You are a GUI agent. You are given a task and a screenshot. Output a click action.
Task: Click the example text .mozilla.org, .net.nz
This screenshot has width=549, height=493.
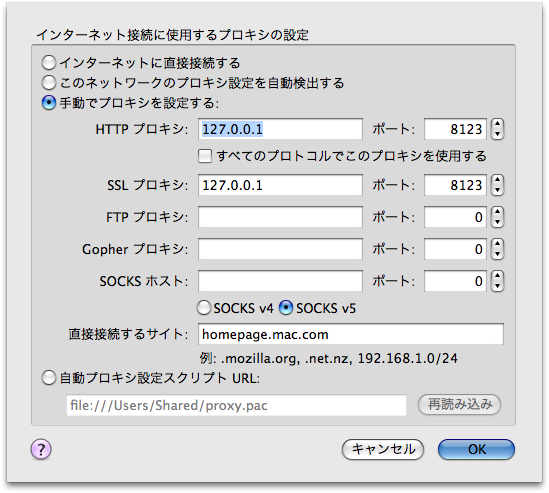(x=285, y=358)
